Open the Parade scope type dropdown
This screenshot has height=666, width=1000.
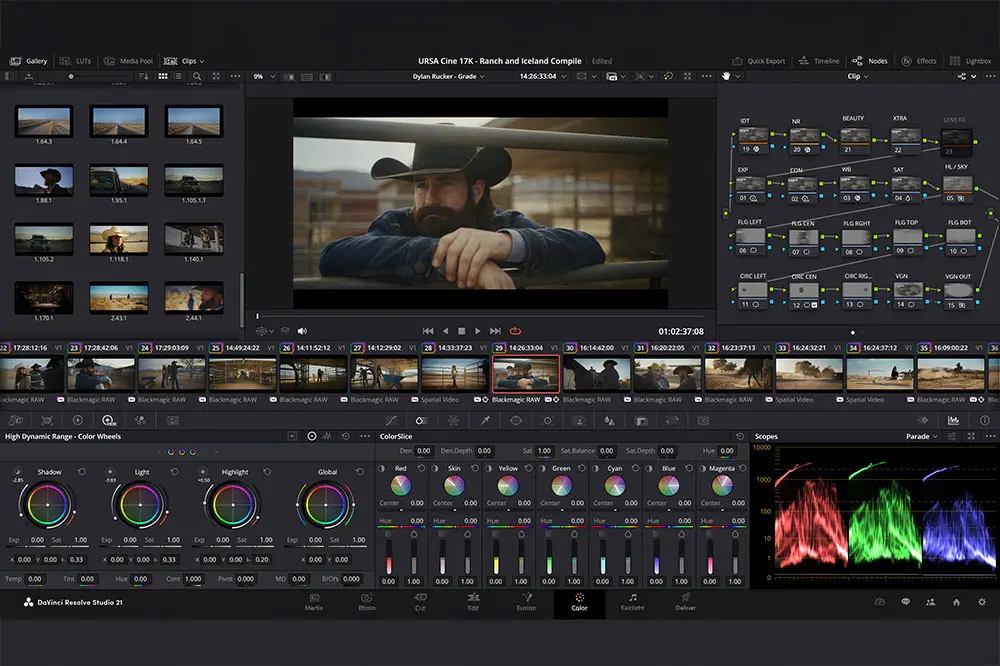(921, 436)
